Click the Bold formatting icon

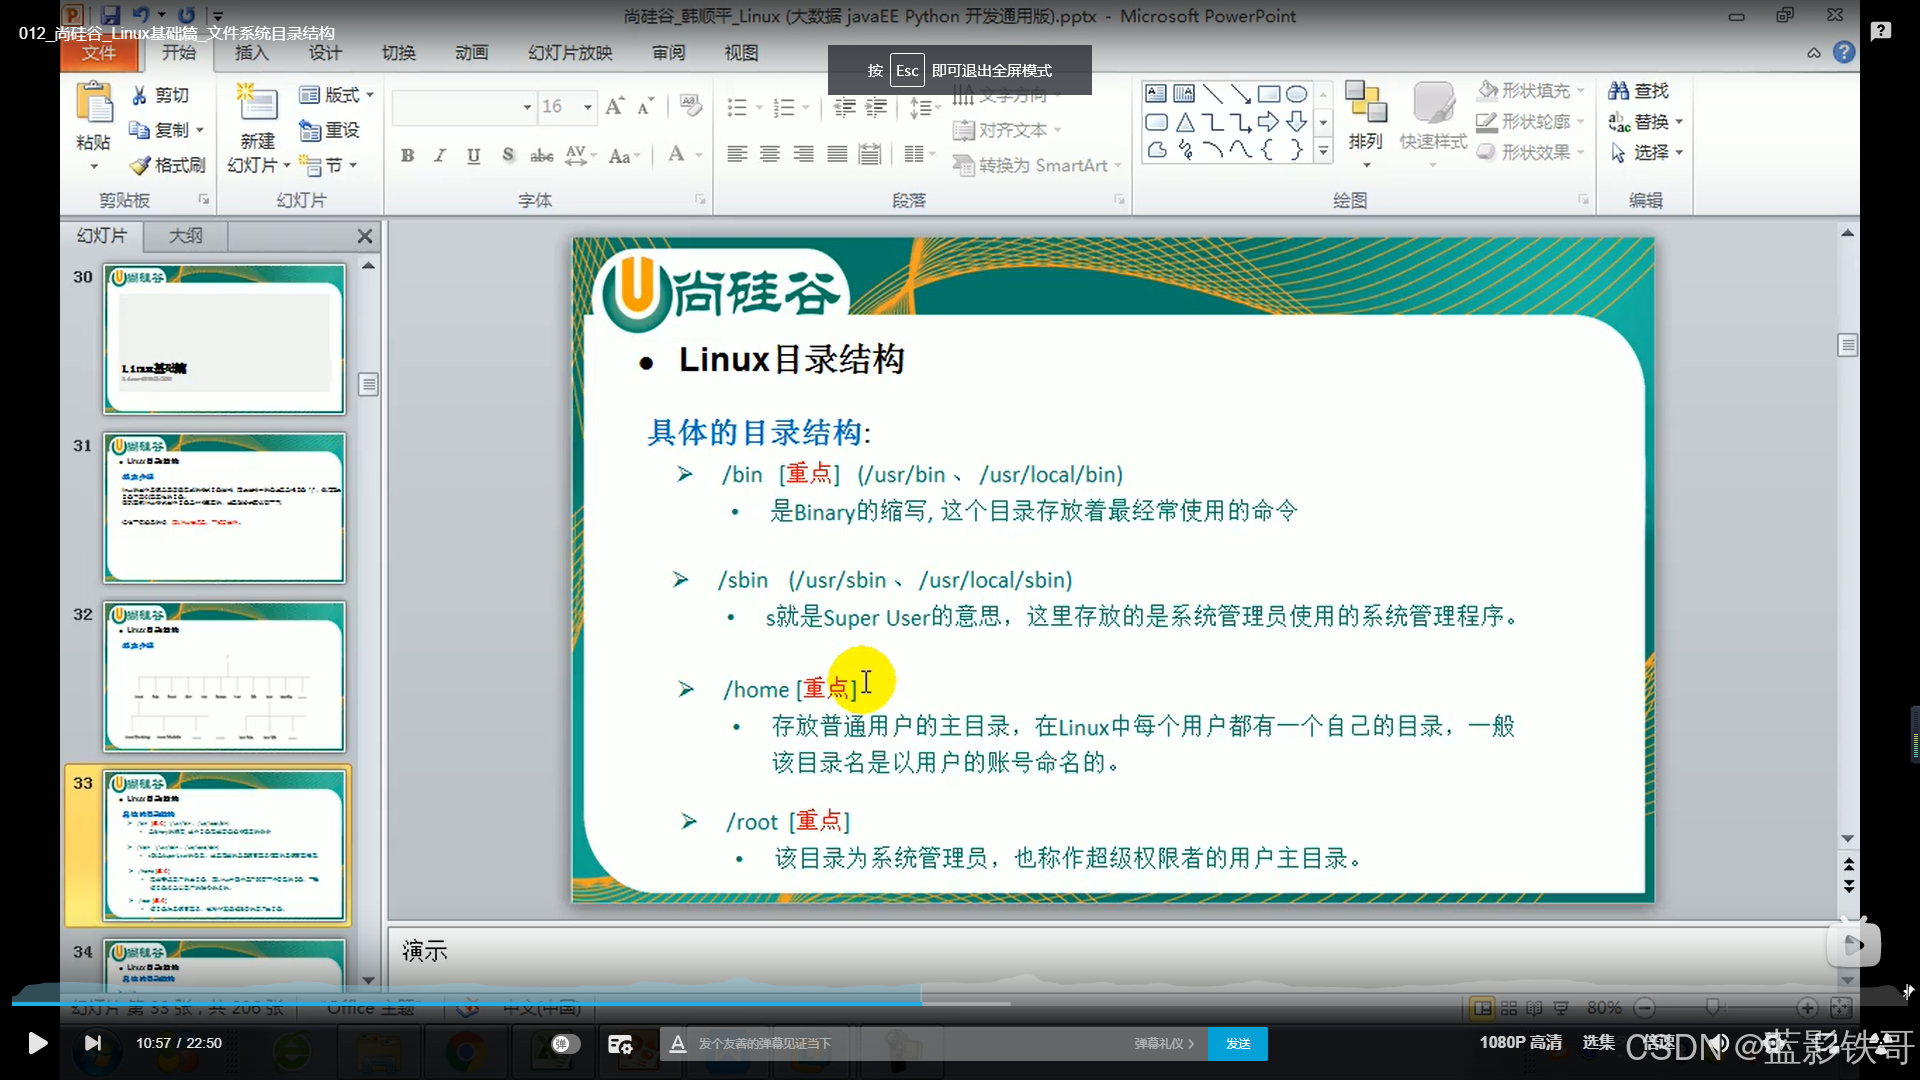coord(407,155)
